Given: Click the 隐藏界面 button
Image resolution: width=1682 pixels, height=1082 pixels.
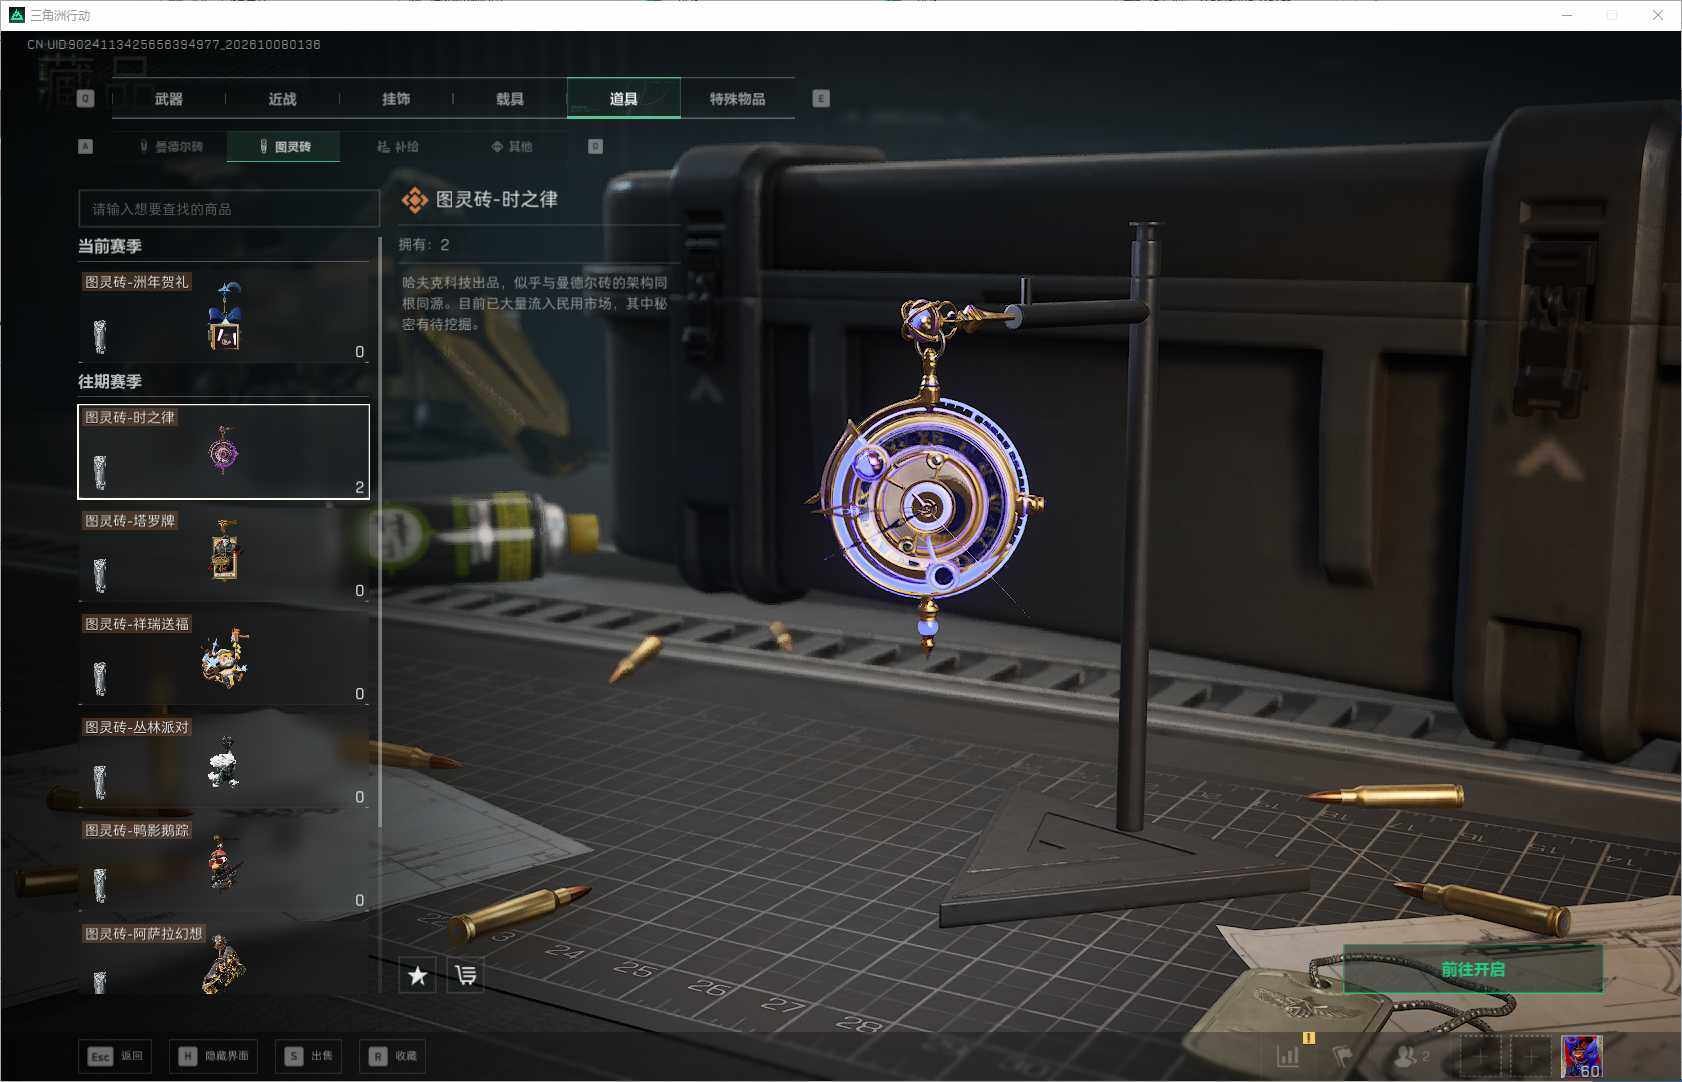Looking at the screenshot, I should (x=214, y=1056).
